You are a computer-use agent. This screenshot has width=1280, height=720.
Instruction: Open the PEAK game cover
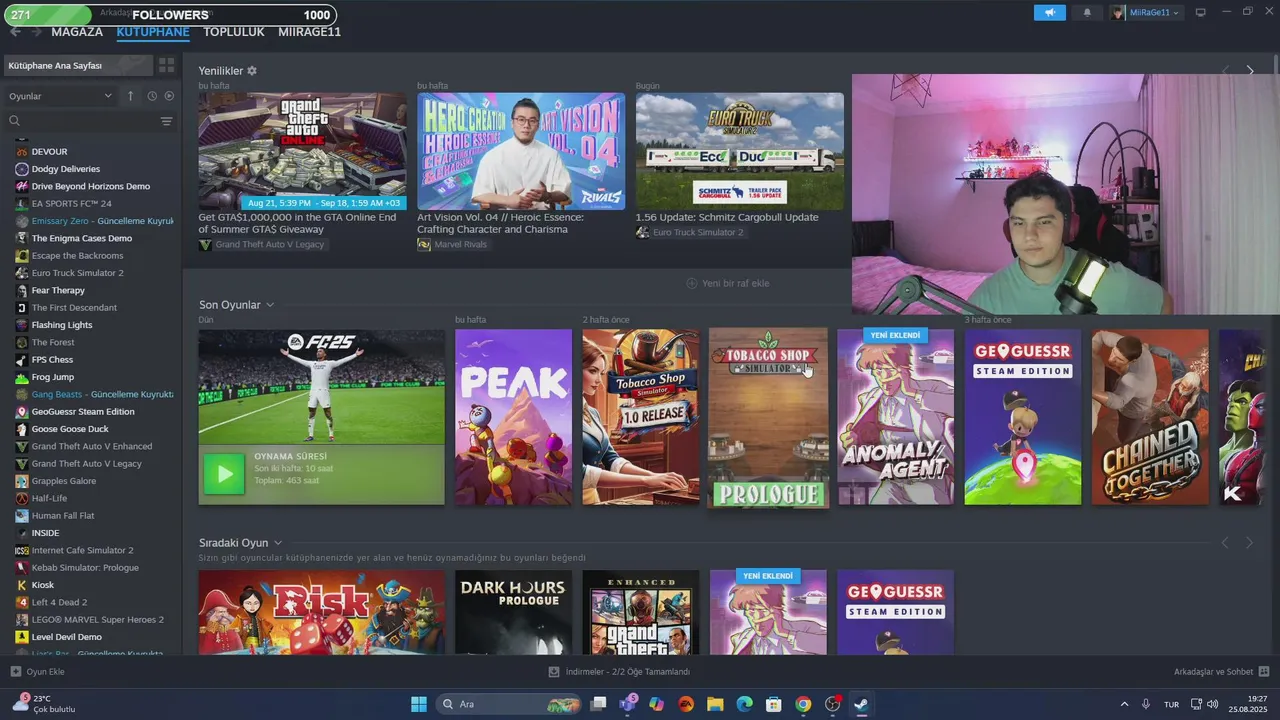pyautogui.click(x=514, y=417)
